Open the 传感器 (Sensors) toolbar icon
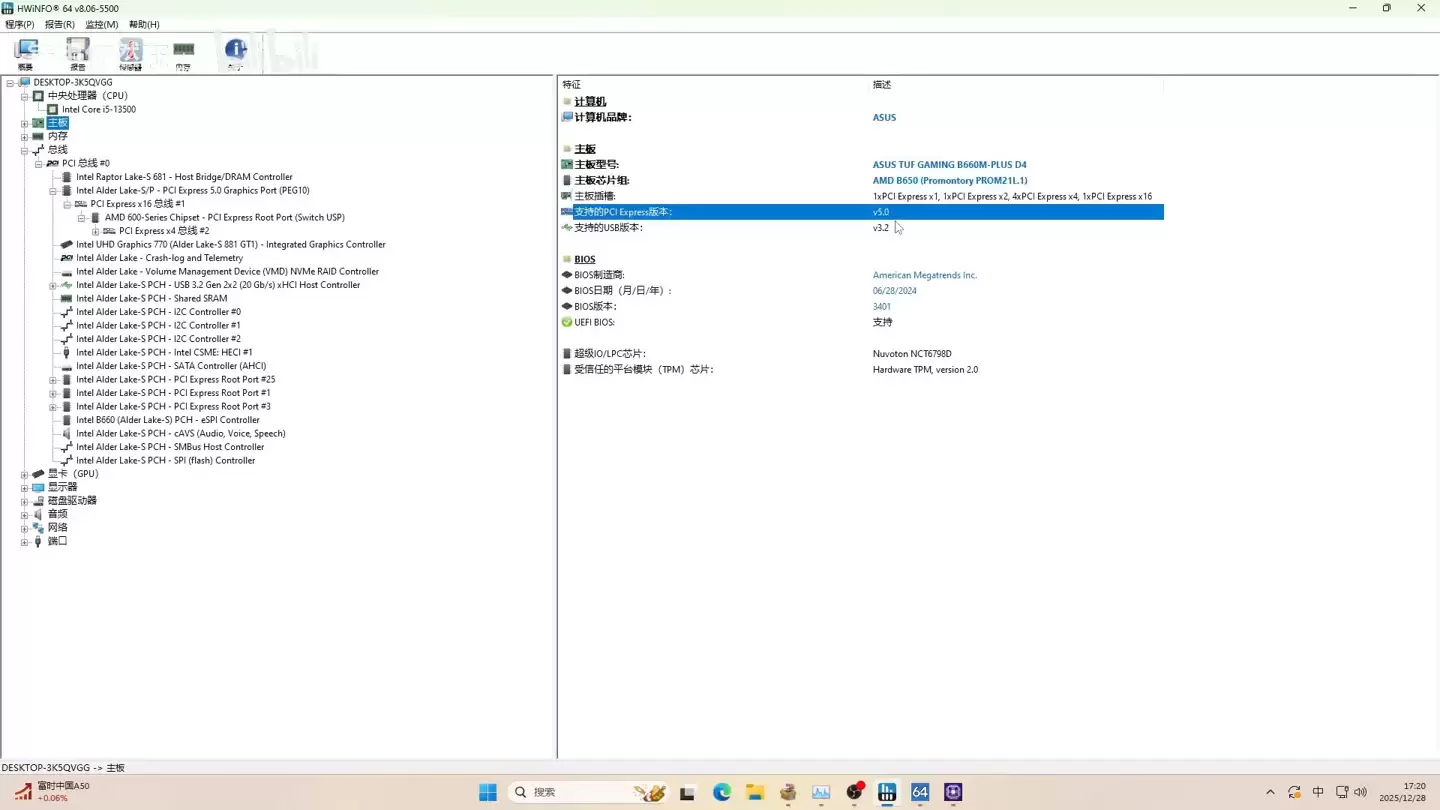Image resolution: width=1440 pixels, height=810 pixels. [131, 50]
